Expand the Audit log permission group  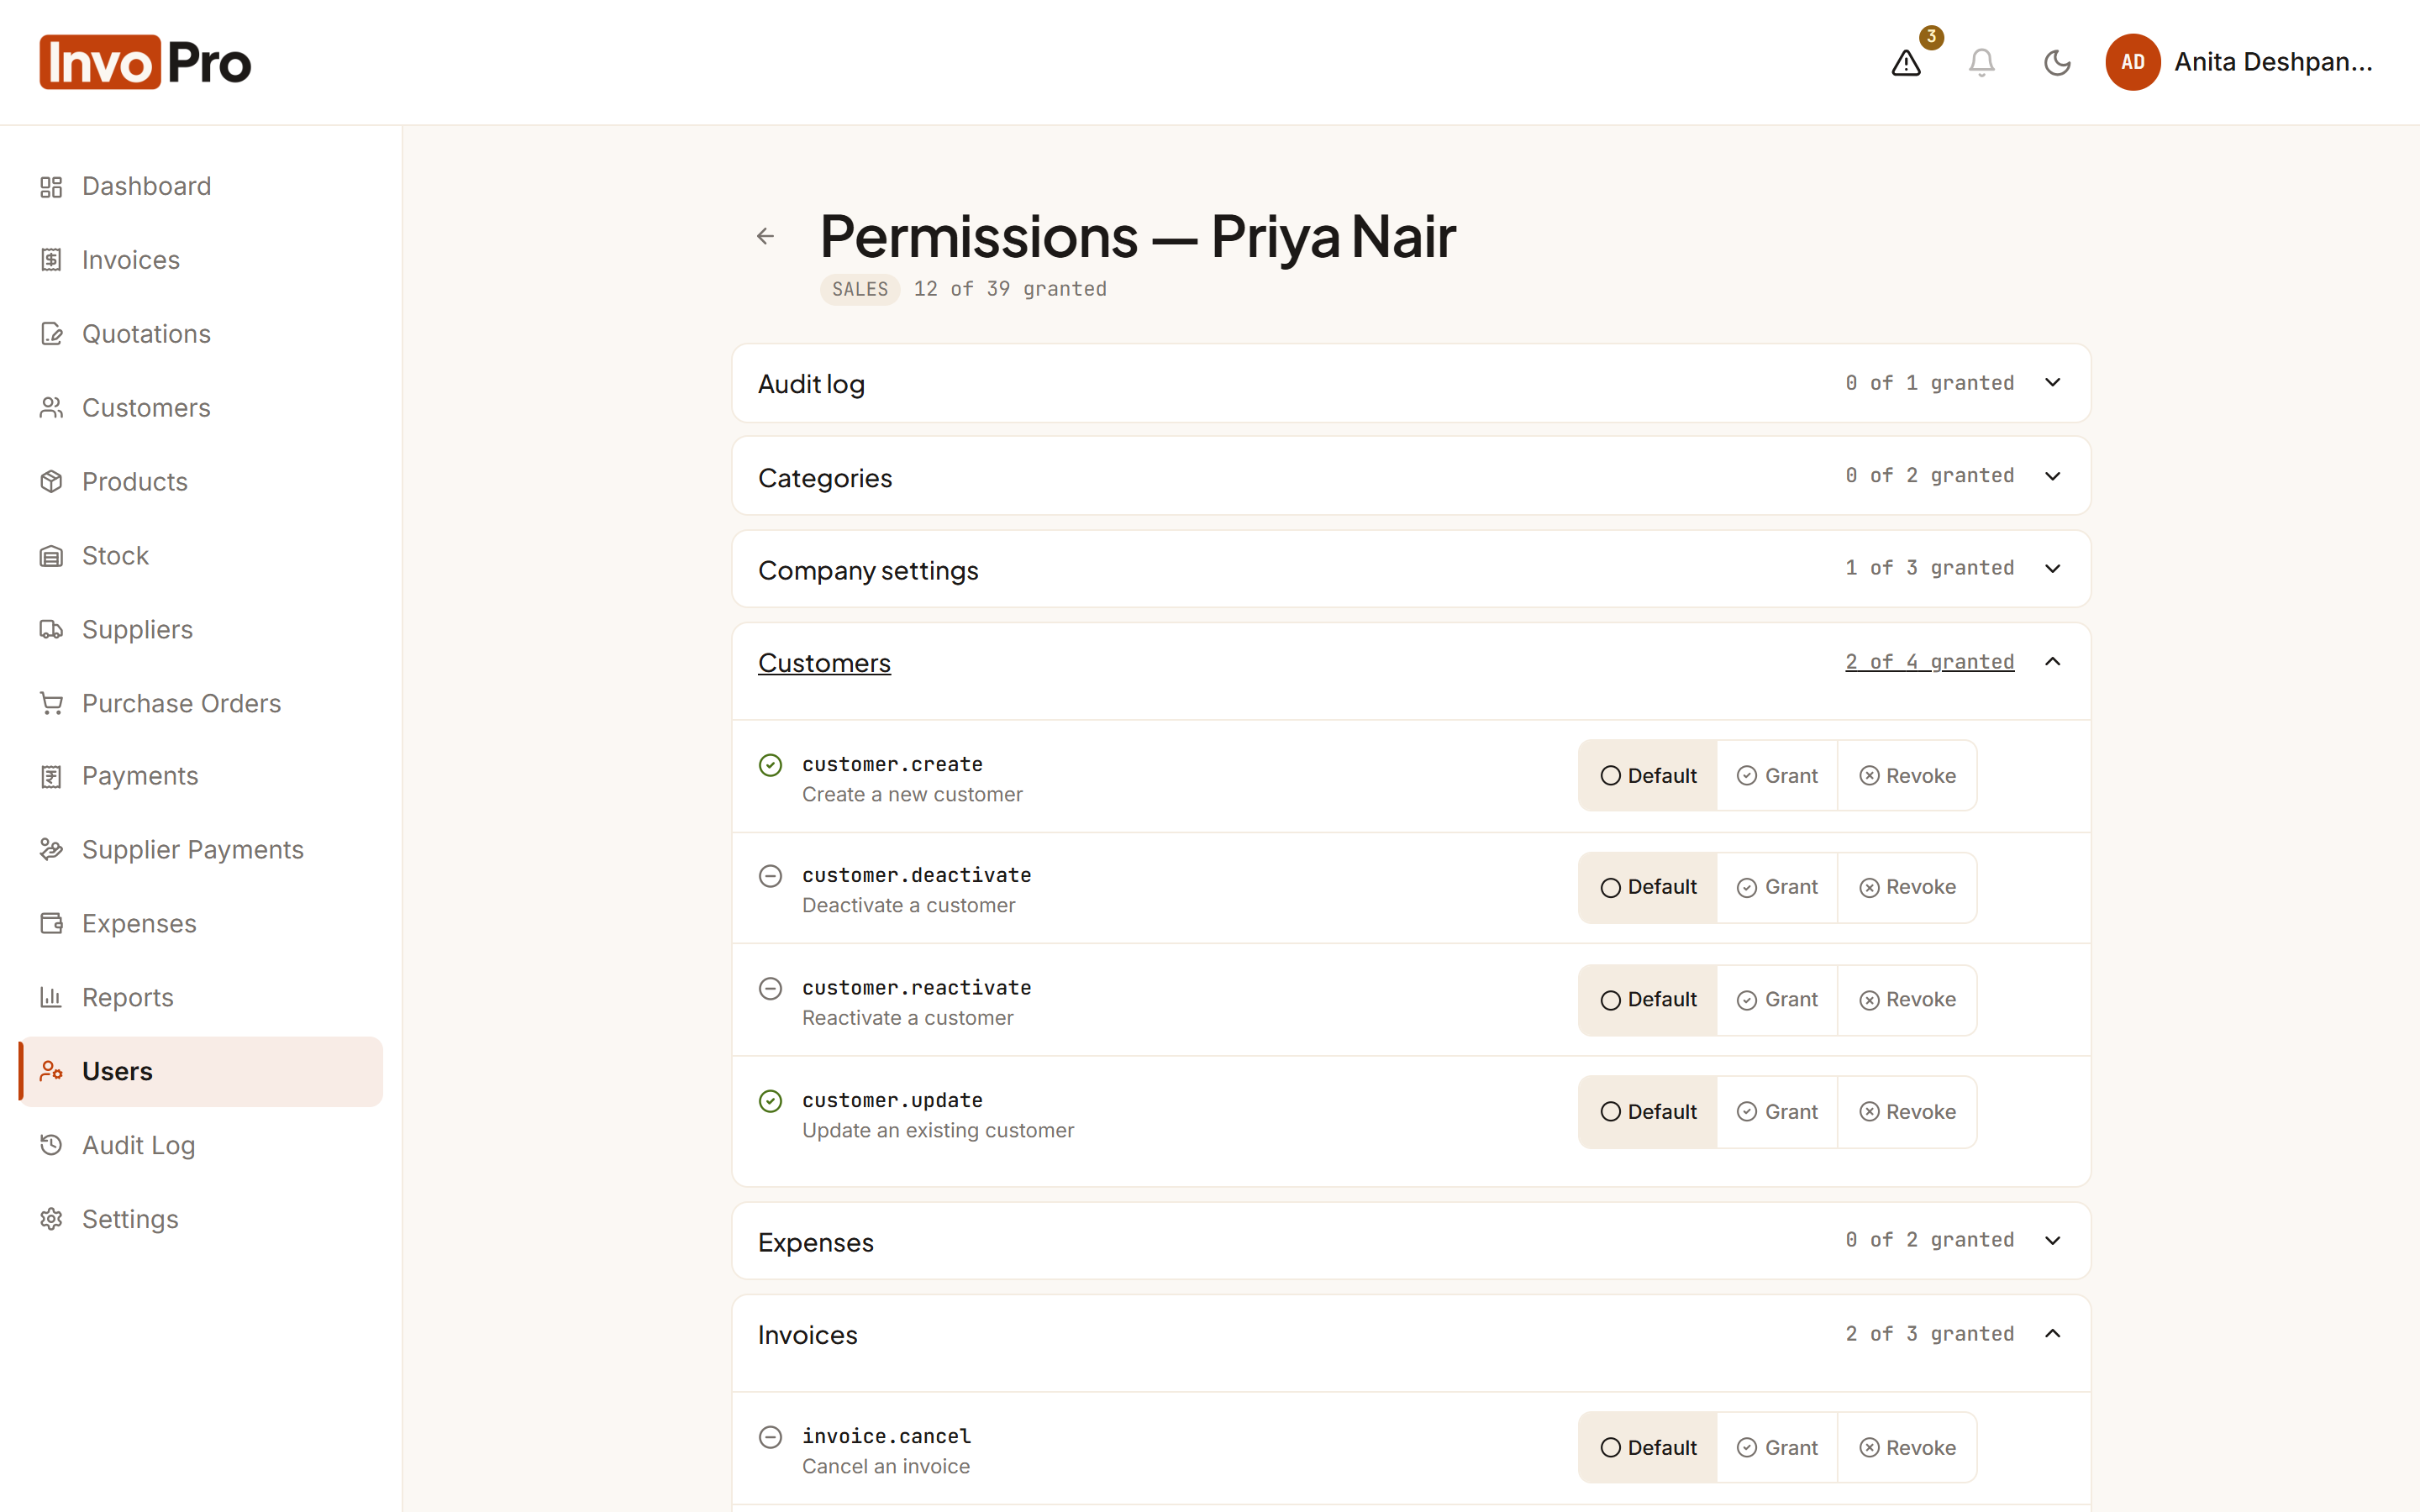[1411, 383]
